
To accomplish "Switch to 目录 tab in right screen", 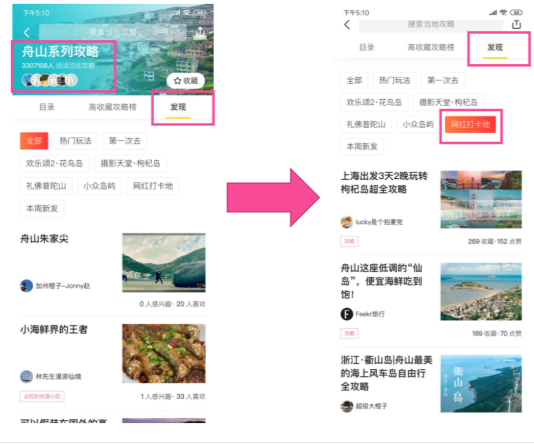I will [367, 47].
